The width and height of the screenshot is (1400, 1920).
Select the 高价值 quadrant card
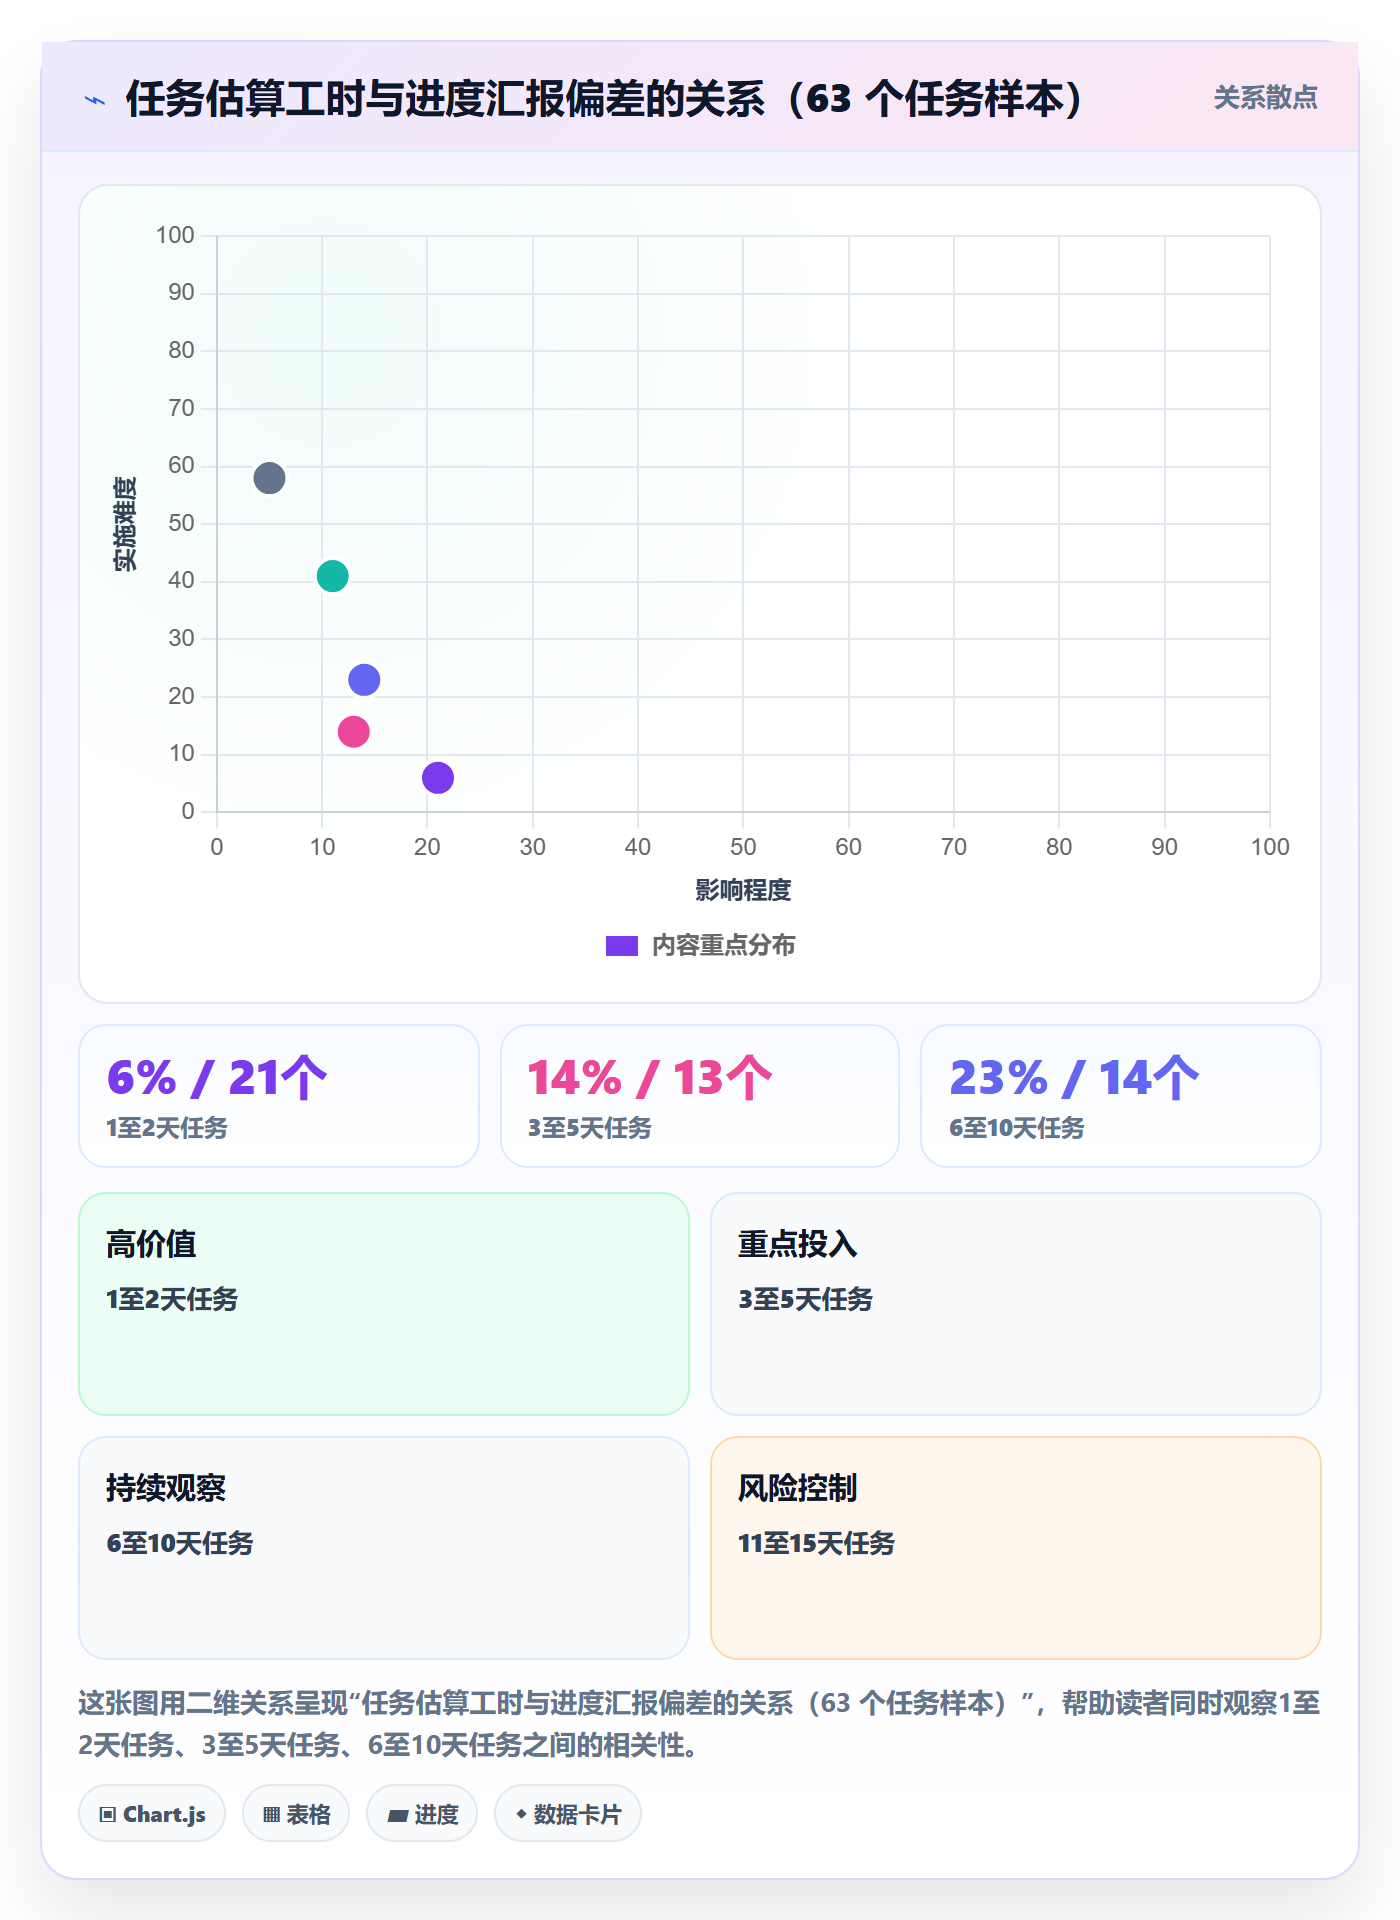(x=384, y=1304)
